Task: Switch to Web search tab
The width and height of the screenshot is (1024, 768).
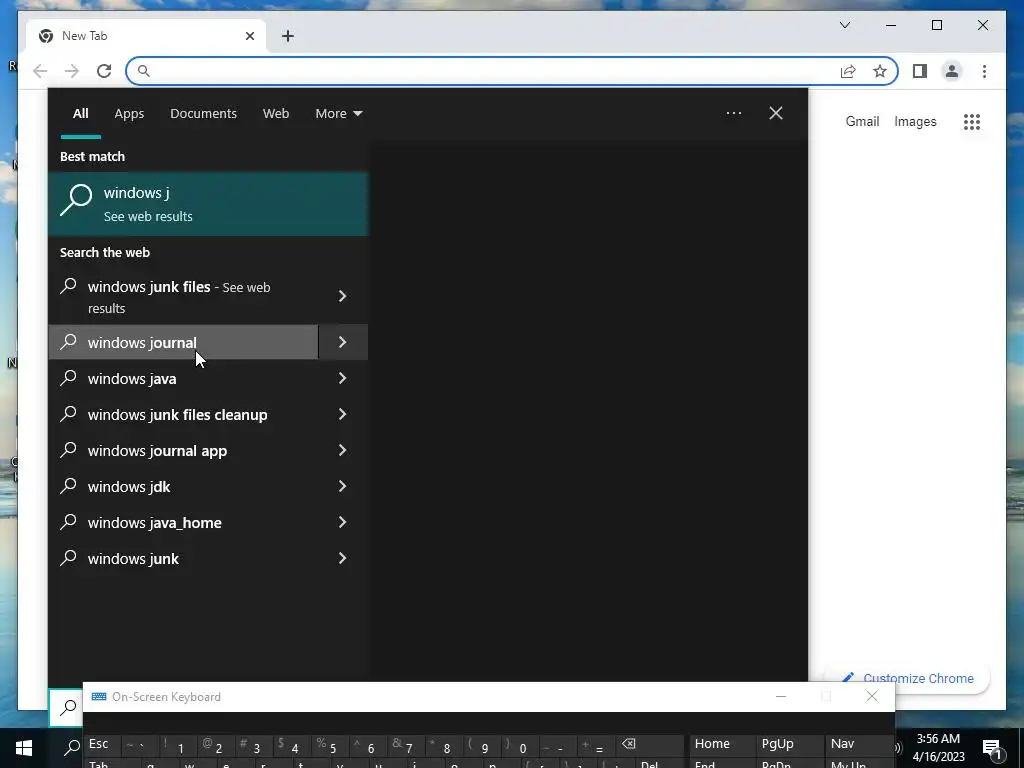Action: click(x=276, y=114)
